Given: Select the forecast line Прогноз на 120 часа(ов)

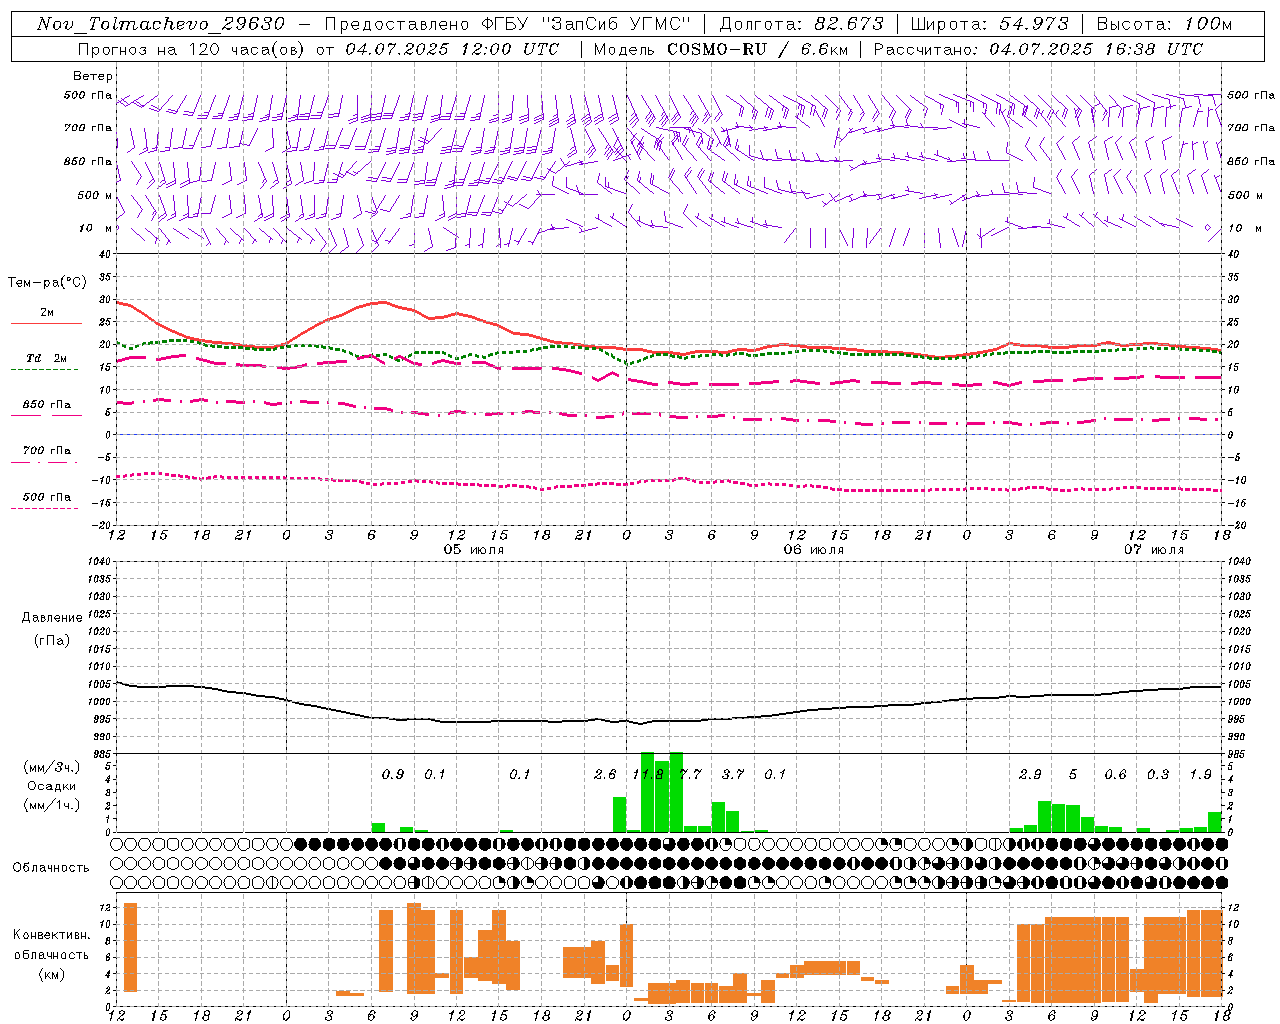Looking at the screenshot, I should pos(192,49).
